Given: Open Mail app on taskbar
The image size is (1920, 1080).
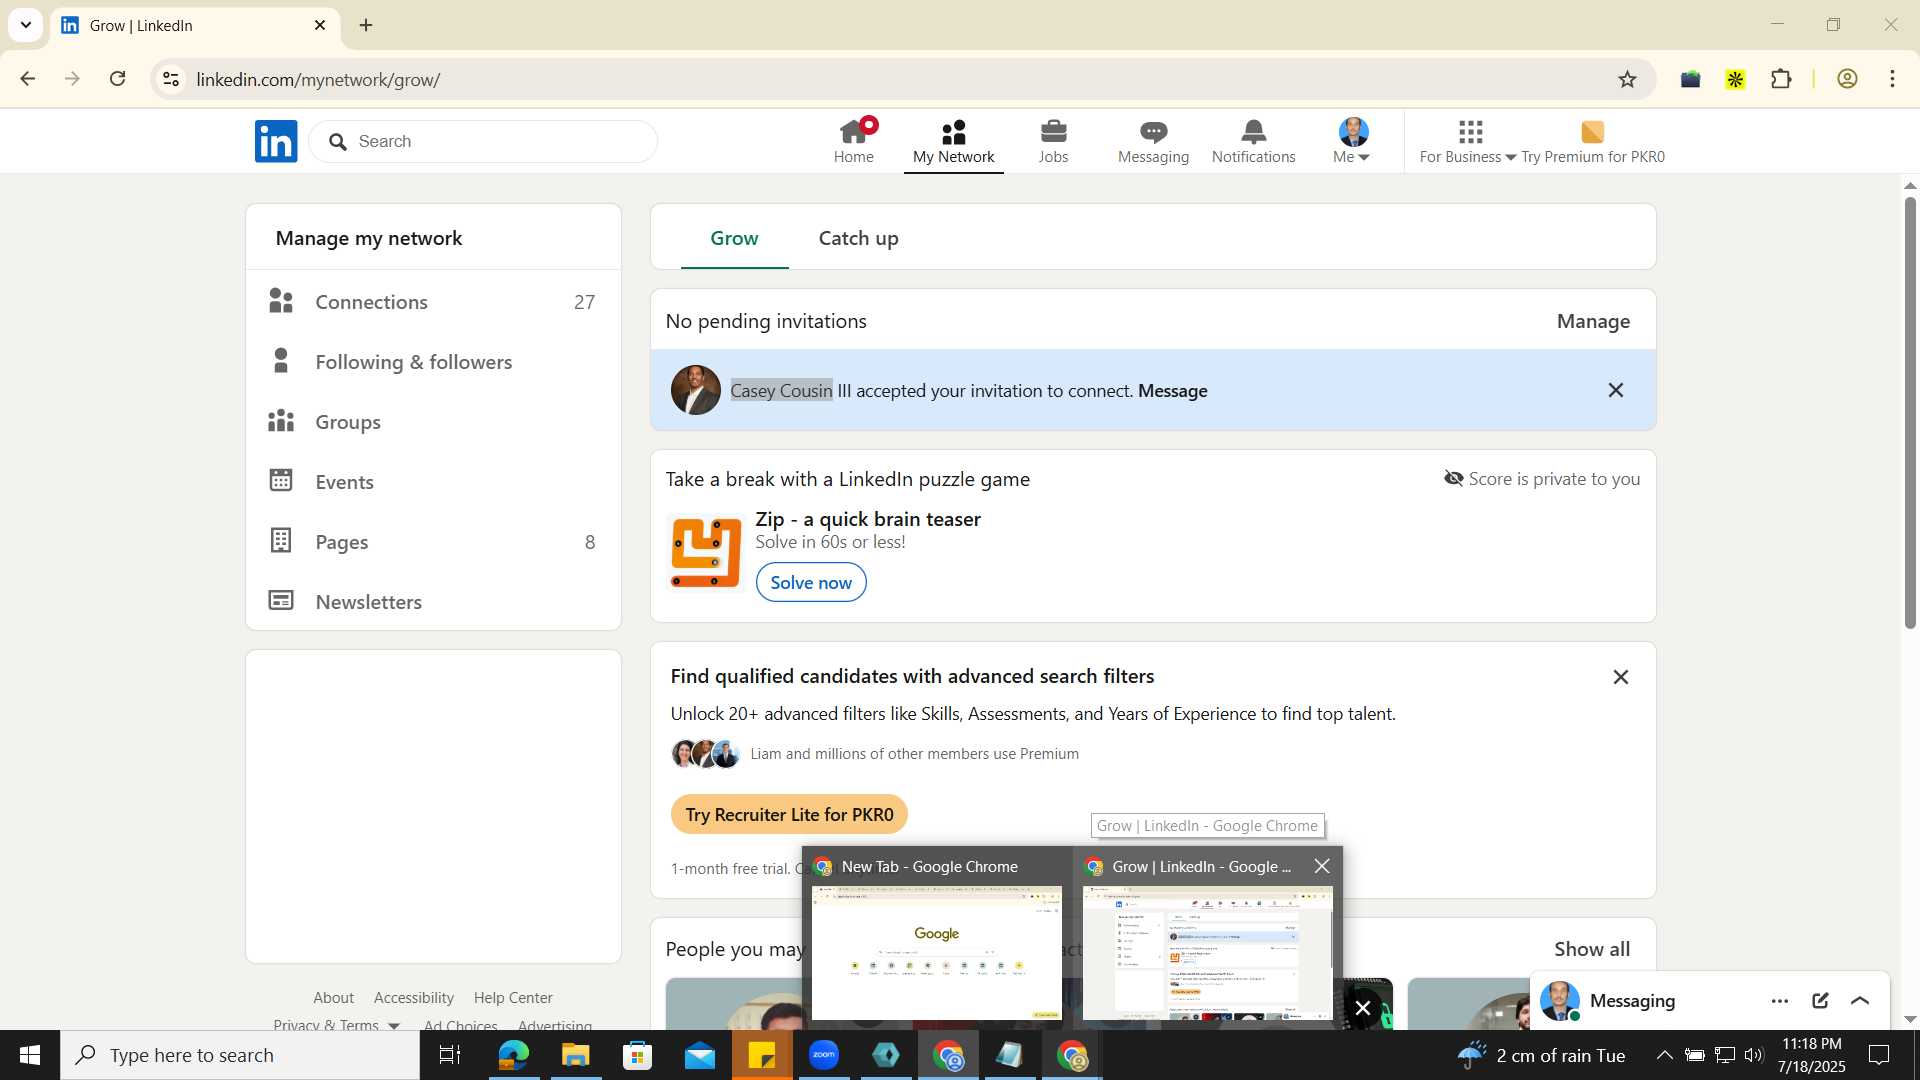Looking at the screenshot, I should click(700, 1055).
